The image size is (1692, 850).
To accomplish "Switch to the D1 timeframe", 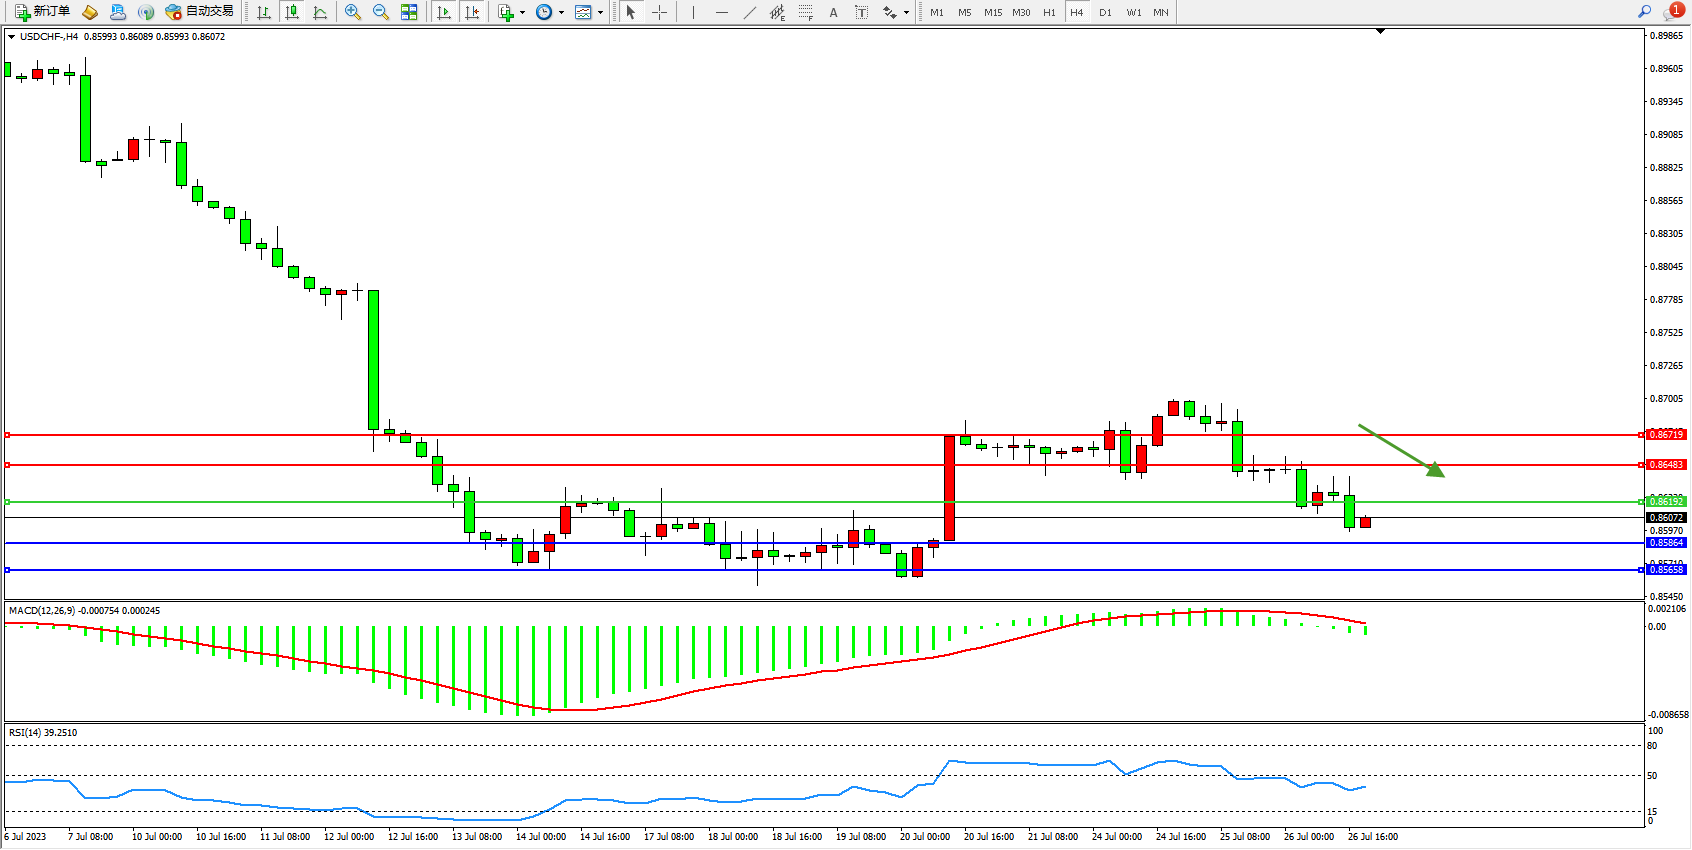I will [1105, 12].
